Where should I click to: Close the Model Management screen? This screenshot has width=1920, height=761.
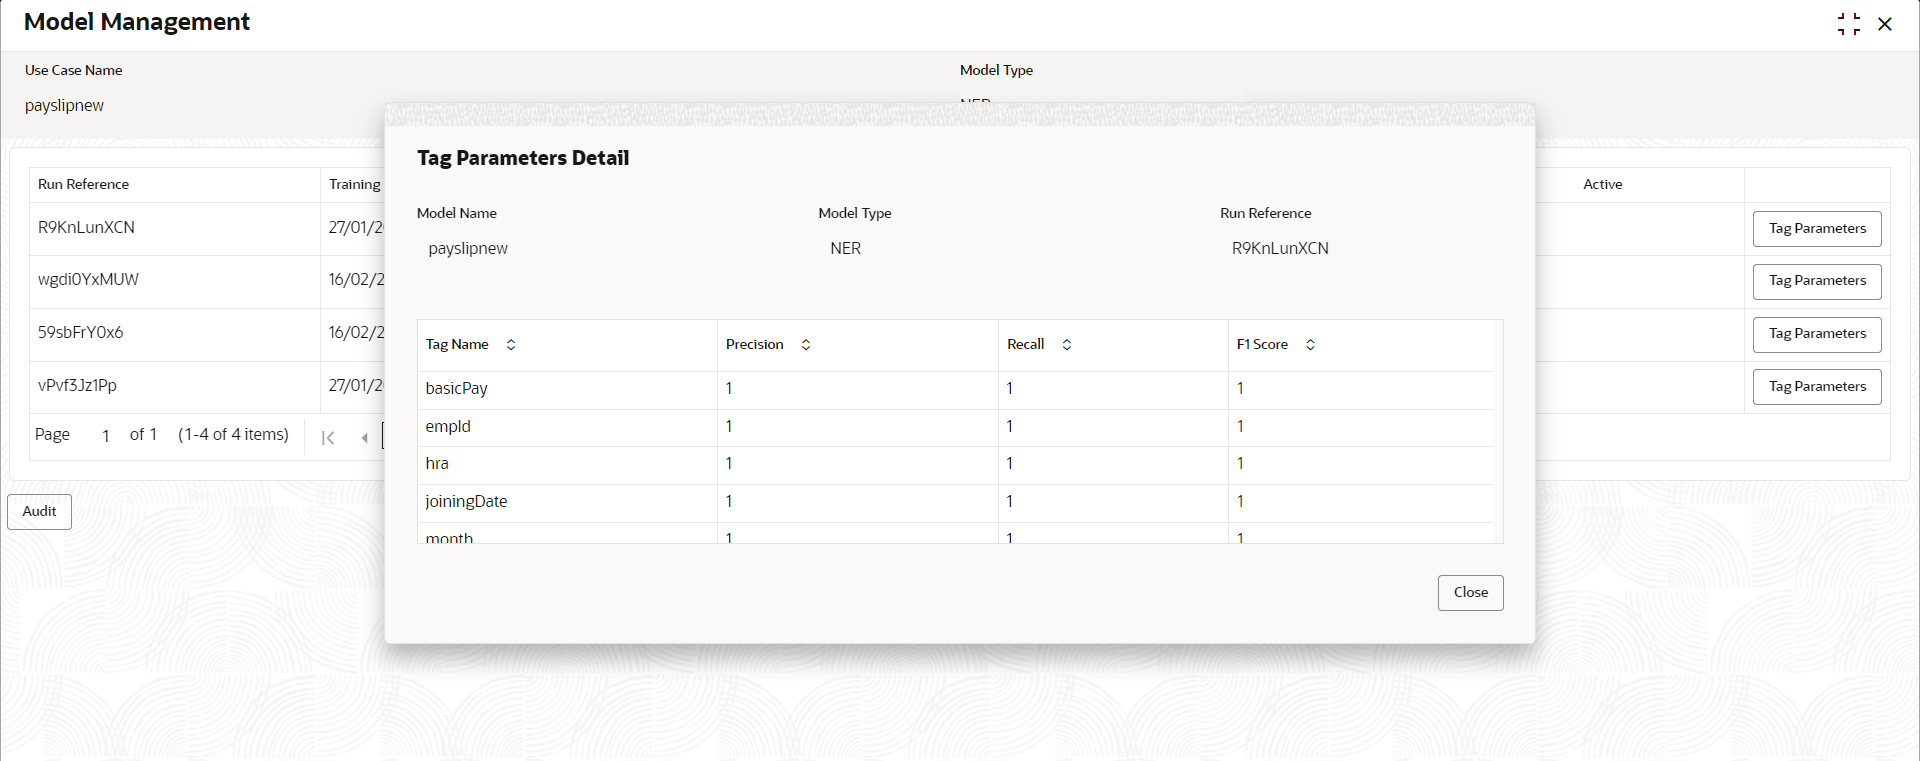pyautogui.click(x=1885, y=24)
